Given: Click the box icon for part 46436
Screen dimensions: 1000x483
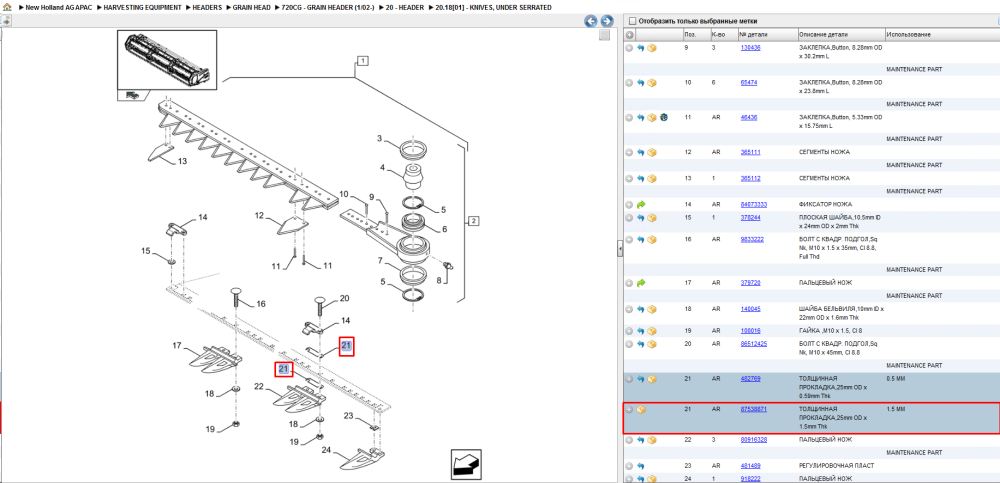Looking at the screenshot, I should click(652, 118).
